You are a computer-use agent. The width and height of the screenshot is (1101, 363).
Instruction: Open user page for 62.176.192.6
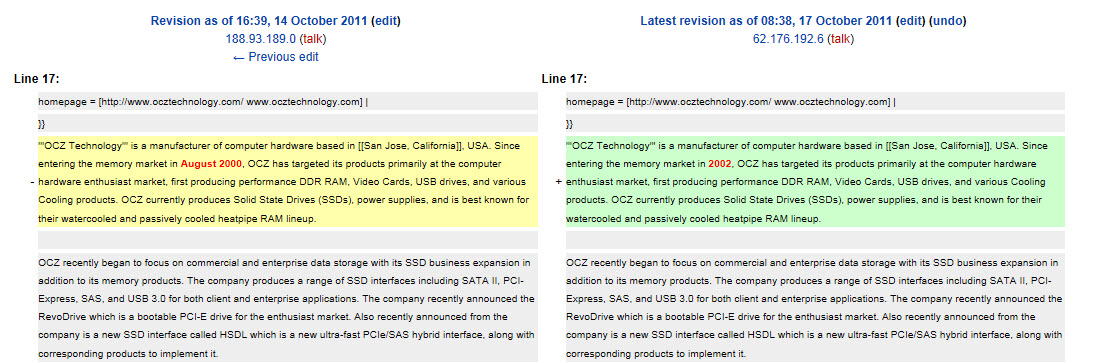click(x=788, y=39)
